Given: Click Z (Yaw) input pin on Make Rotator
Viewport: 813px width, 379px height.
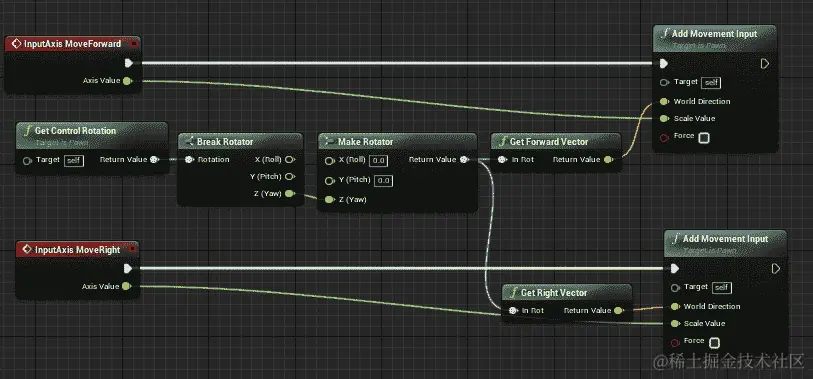Looking at the screenshot, I should (x=329, y=200).
